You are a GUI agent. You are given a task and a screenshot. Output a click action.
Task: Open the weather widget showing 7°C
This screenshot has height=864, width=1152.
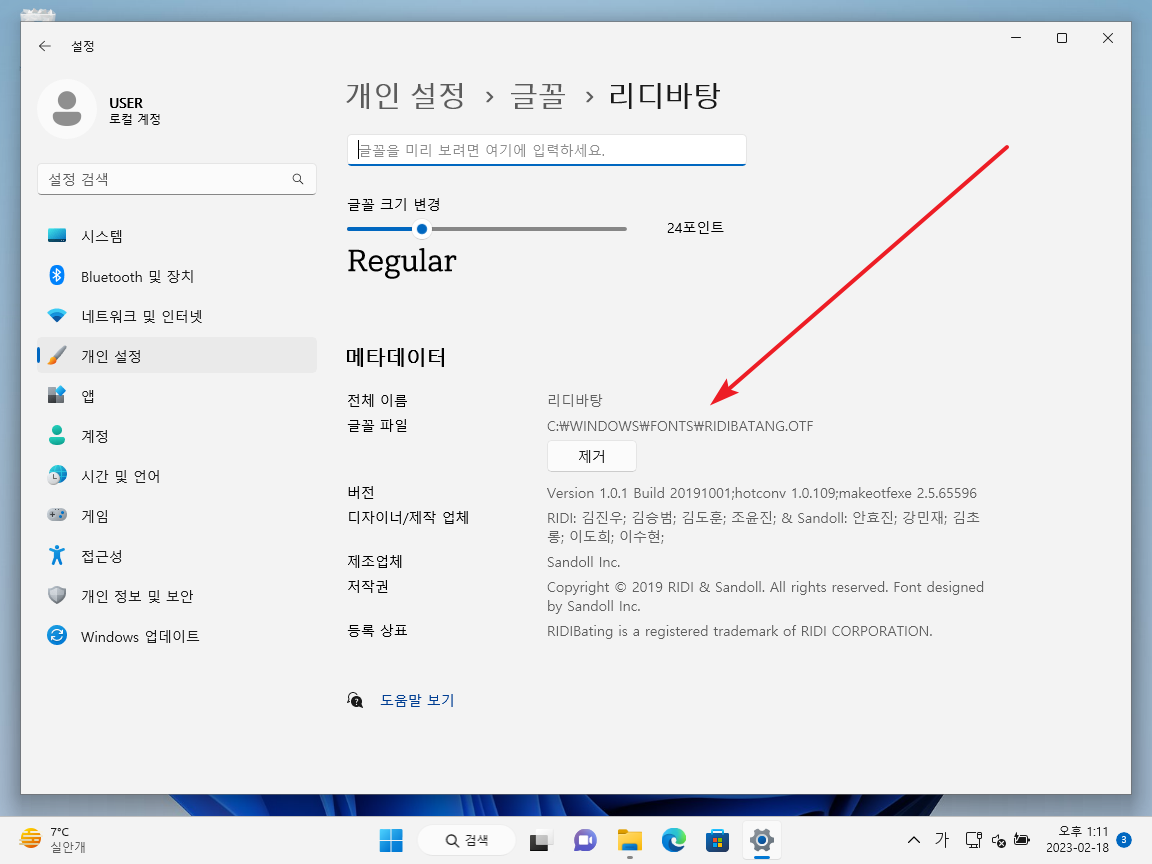pyautogui.click(x=53, y=840)
